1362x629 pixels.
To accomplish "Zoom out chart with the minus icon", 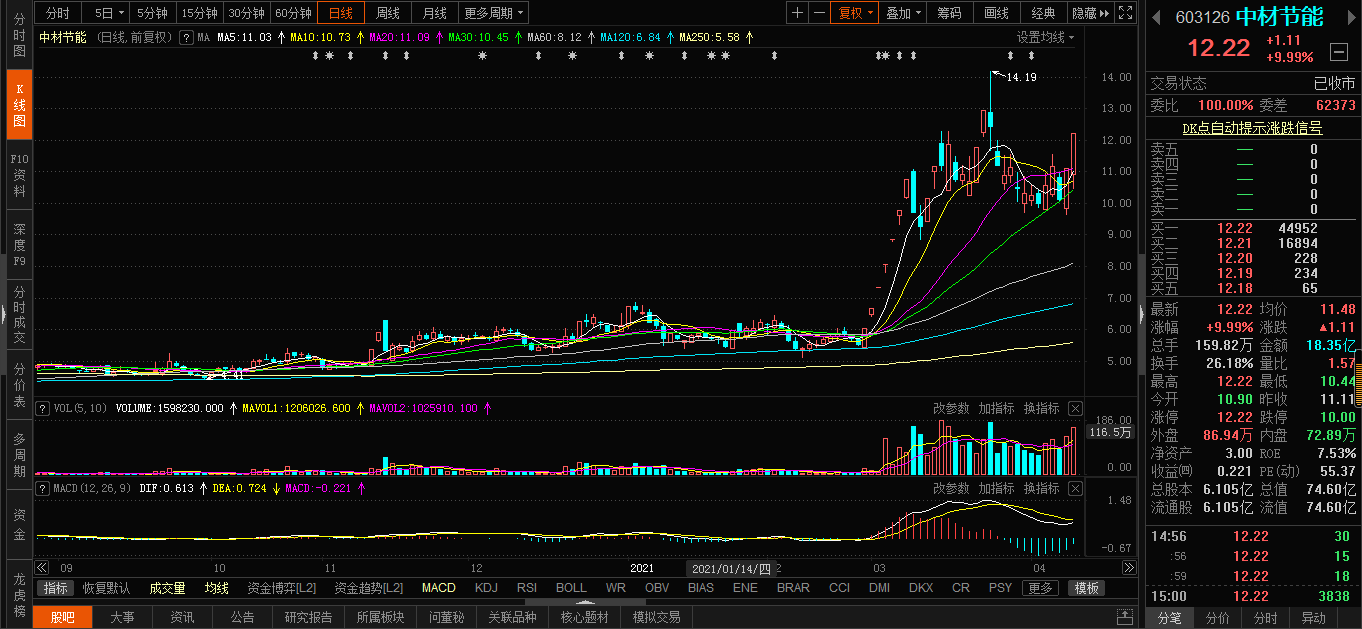I will click(819, 13).
